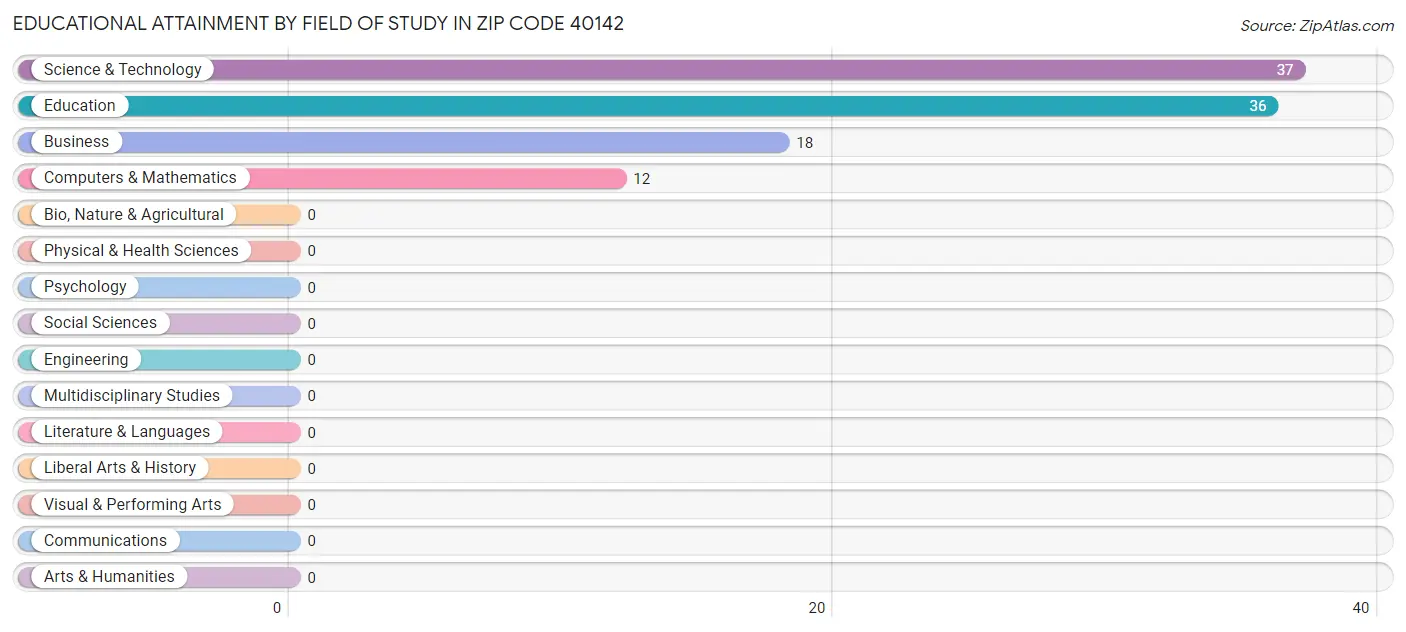Image resolution: width=1406 pixels, height=632 pixels.
Task: Click the 0 value next to Visual & Performing Arts
Action: [312, 505]
